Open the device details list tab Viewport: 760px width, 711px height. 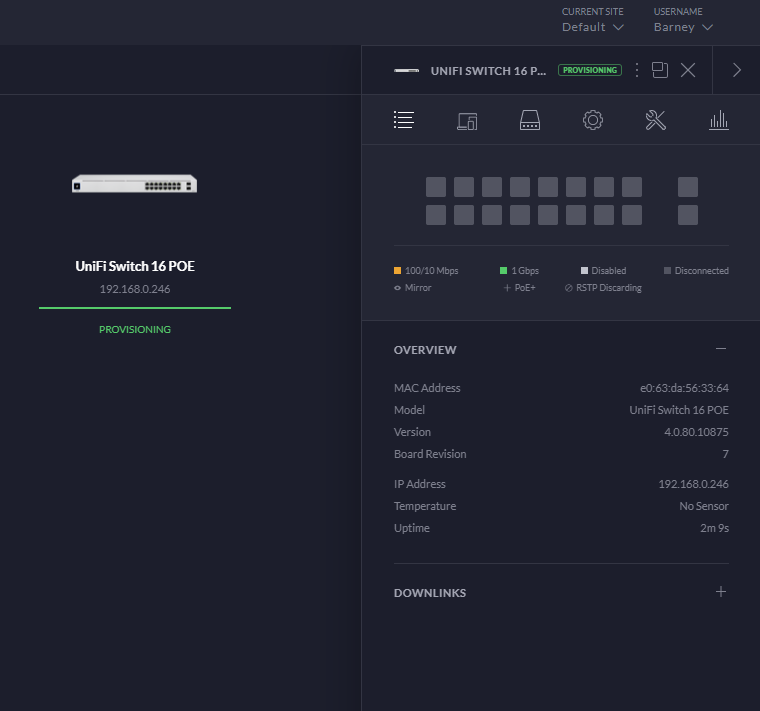click(404, 121)
